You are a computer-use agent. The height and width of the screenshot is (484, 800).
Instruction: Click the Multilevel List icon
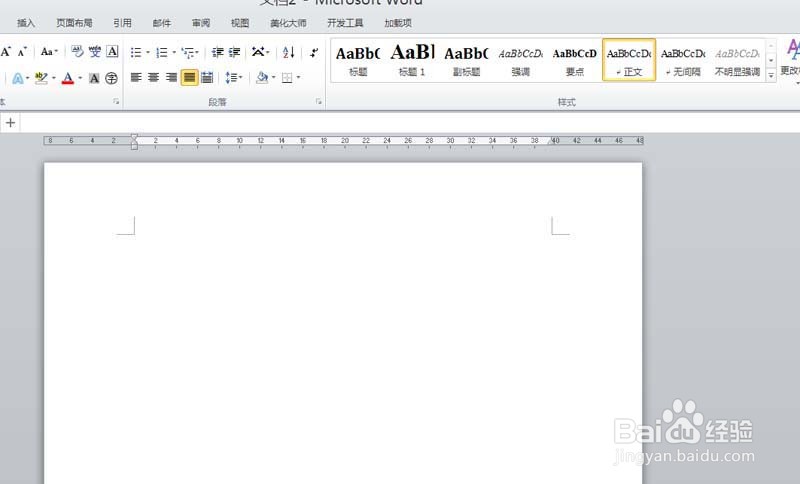[x=189, y=52]
